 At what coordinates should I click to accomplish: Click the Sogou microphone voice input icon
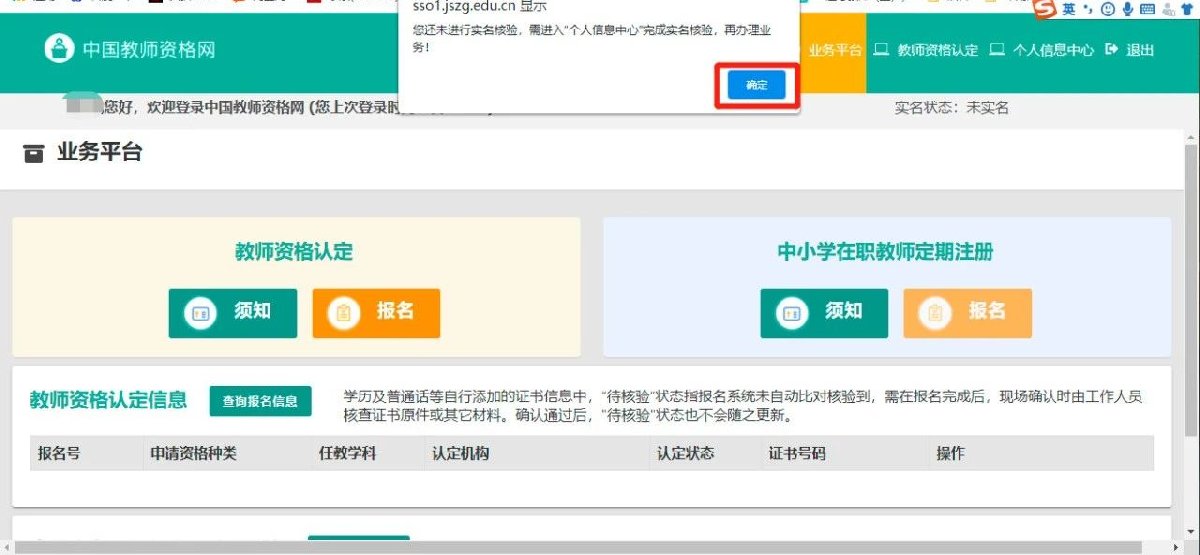pyautogui.click(x=1127, y=9)
